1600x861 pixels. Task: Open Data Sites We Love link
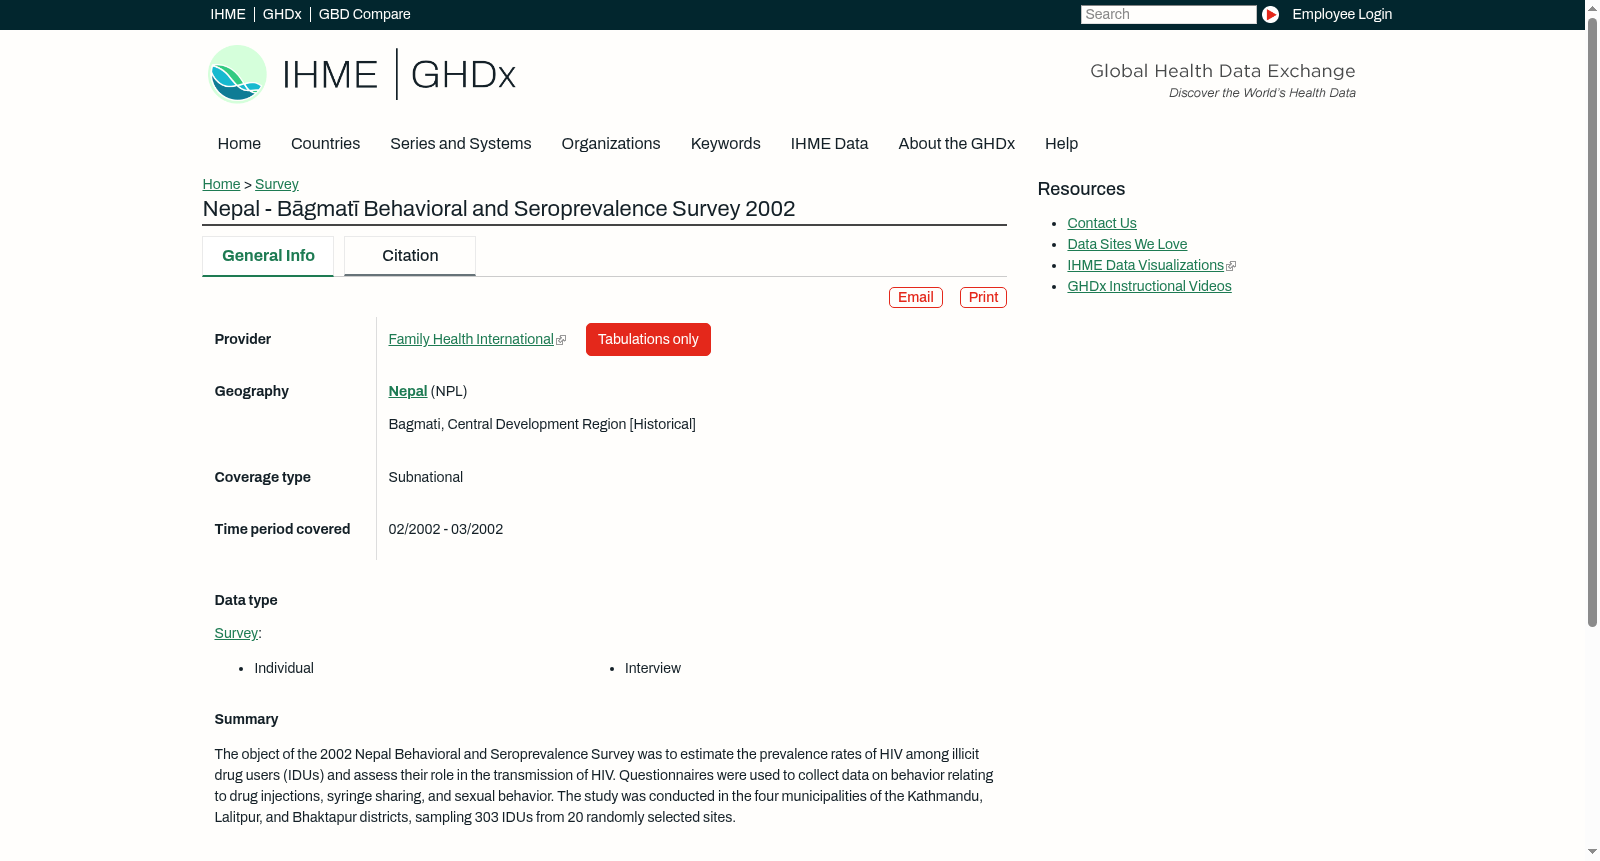tap(1127, 245)
